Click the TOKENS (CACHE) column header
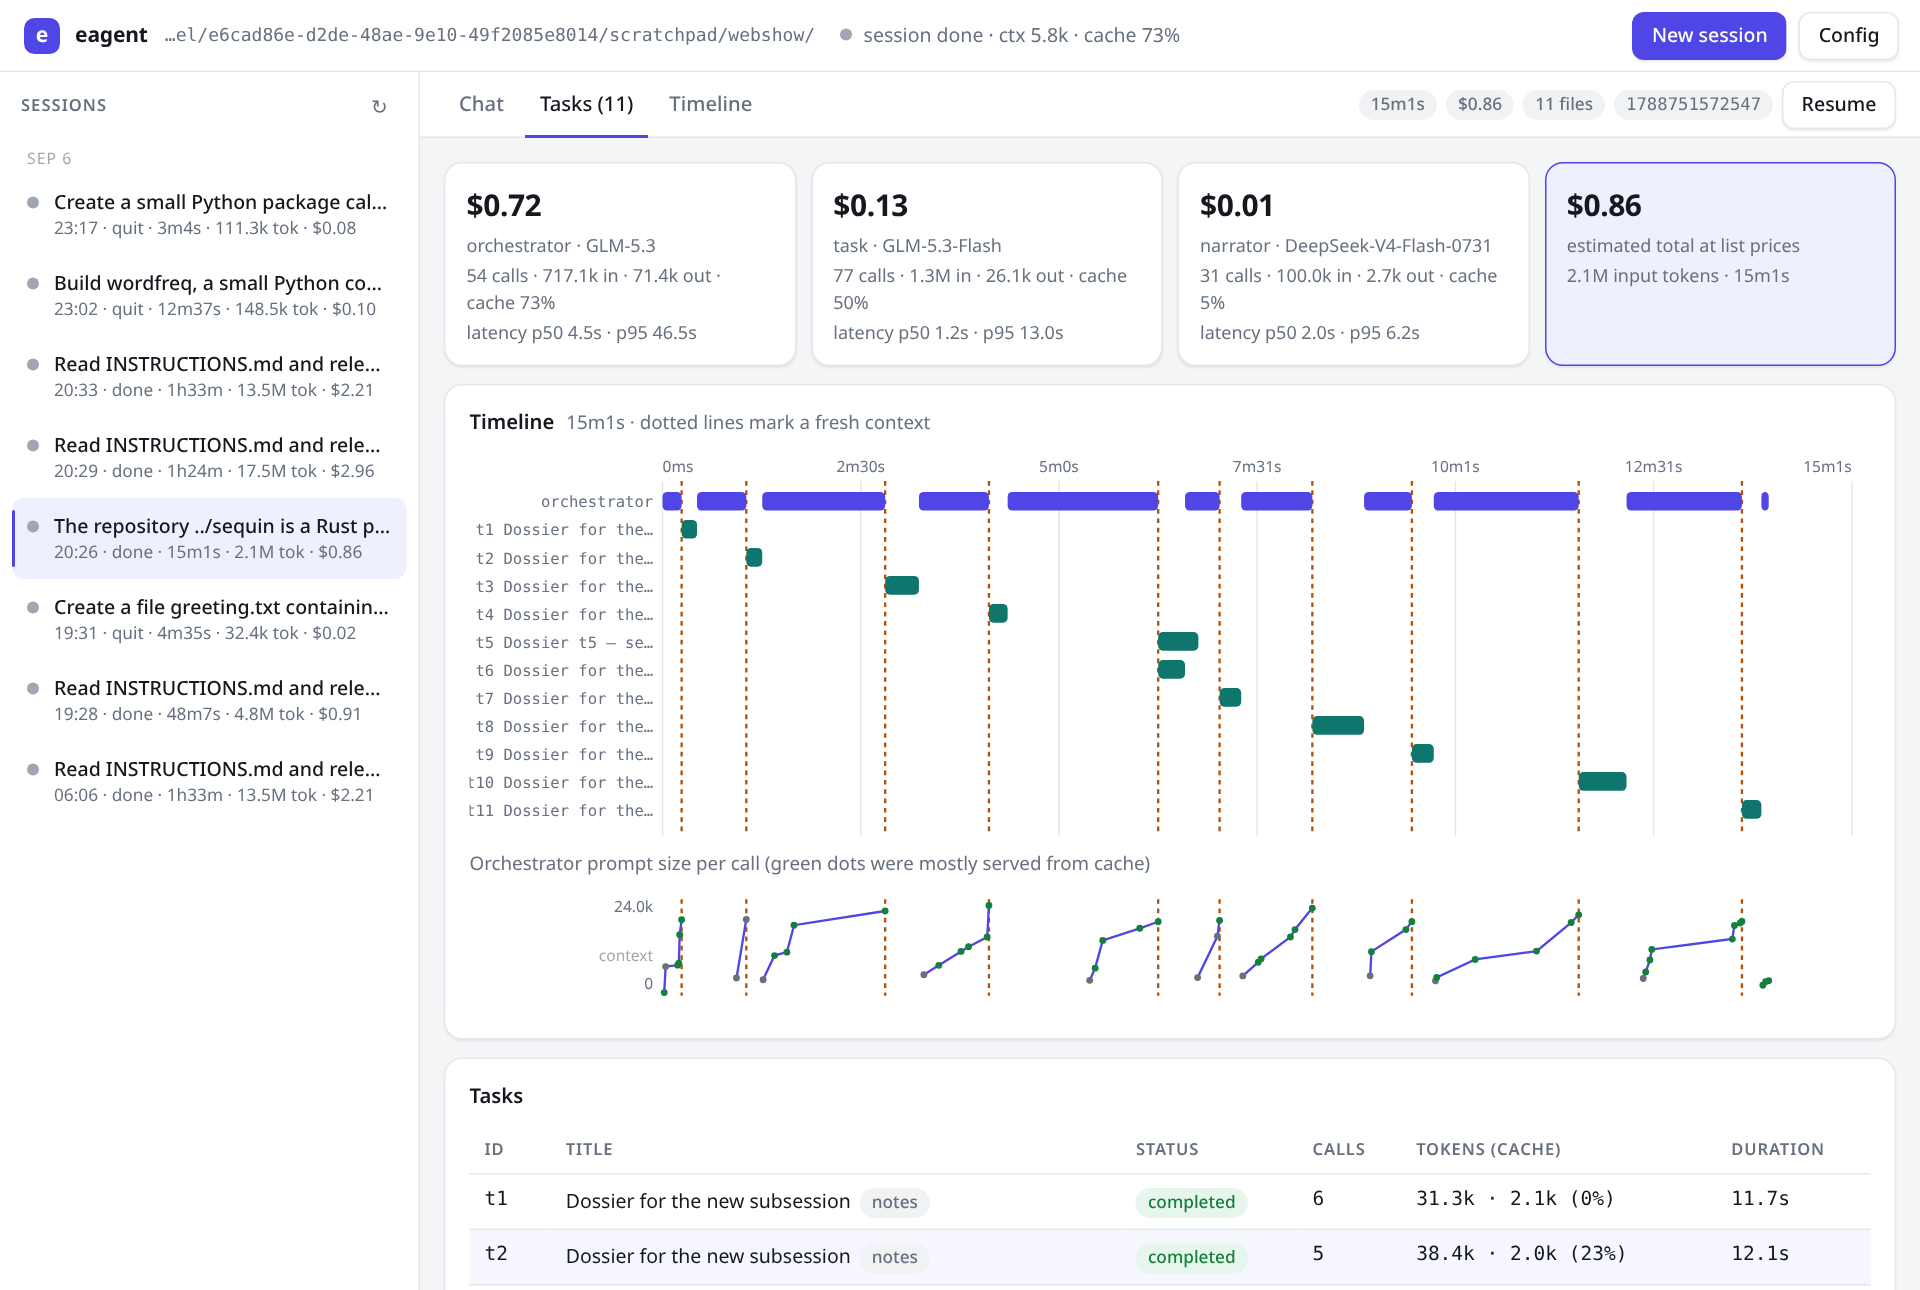 coord(1488,1149)
